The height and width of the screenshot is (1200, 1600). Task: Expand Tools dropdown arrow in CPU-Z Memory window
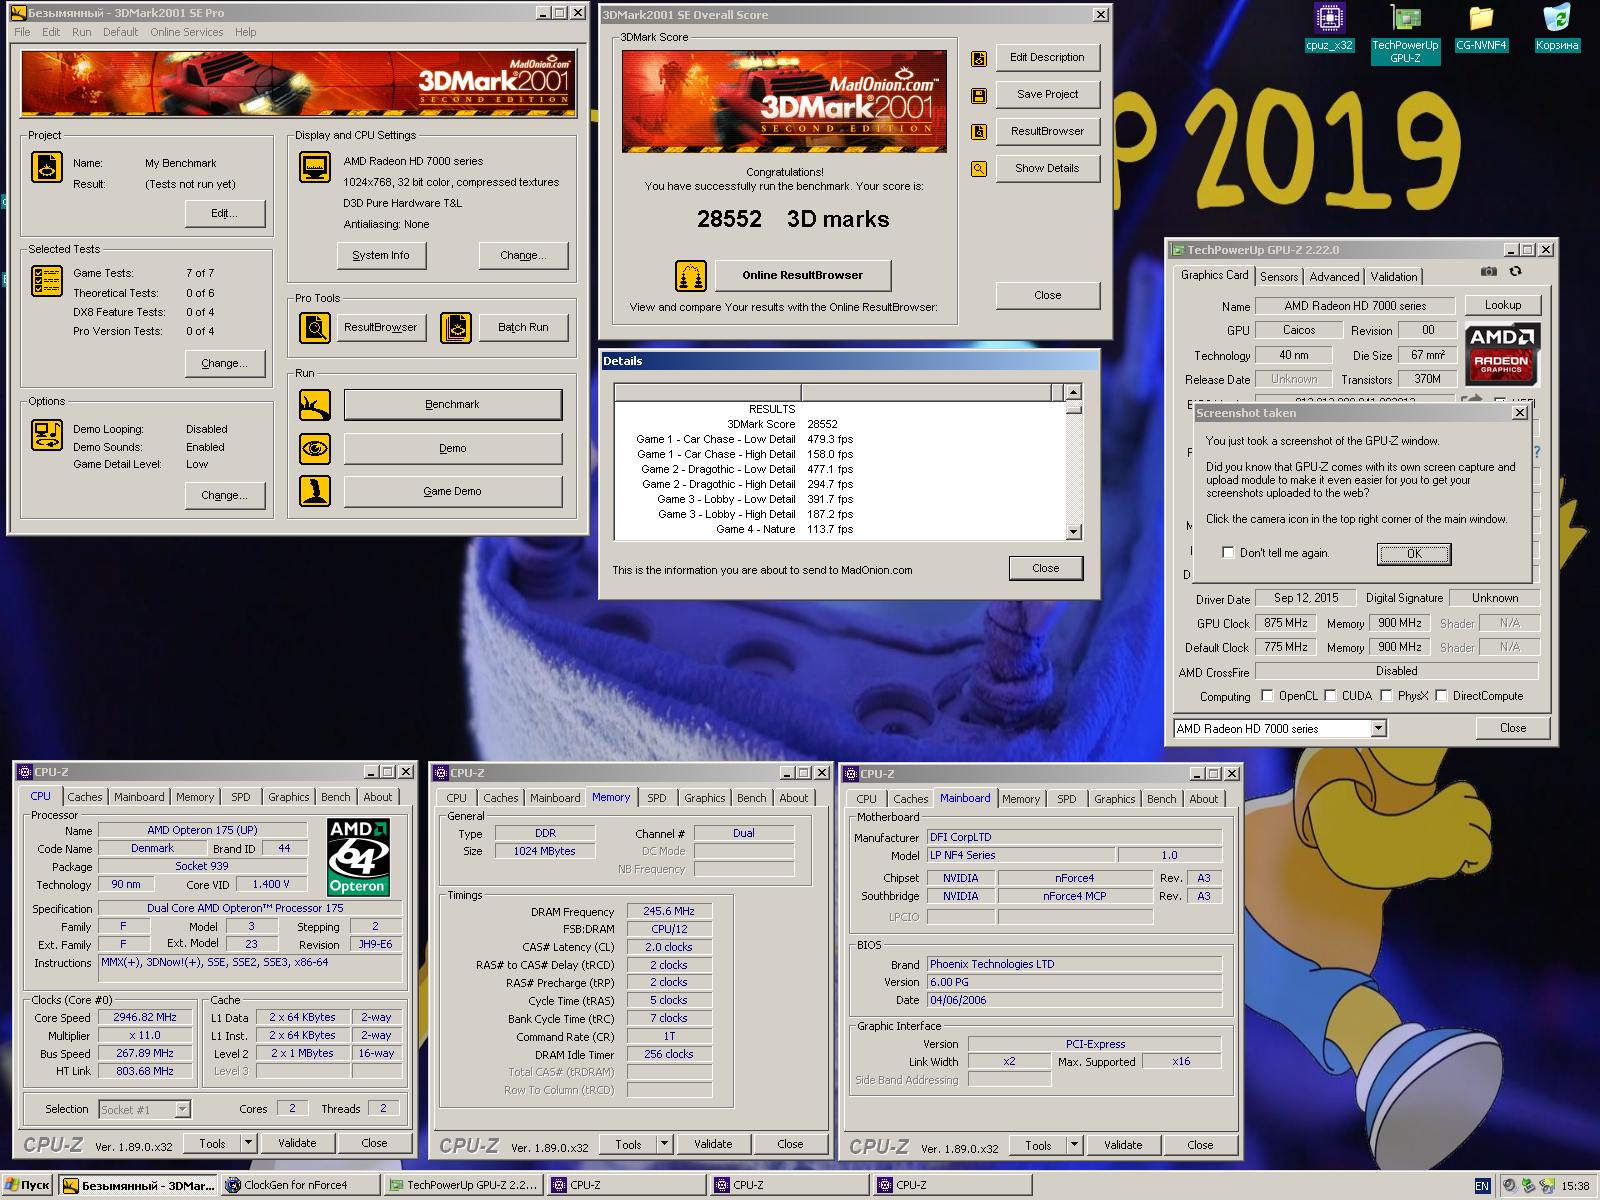(x=665, y=1144)
